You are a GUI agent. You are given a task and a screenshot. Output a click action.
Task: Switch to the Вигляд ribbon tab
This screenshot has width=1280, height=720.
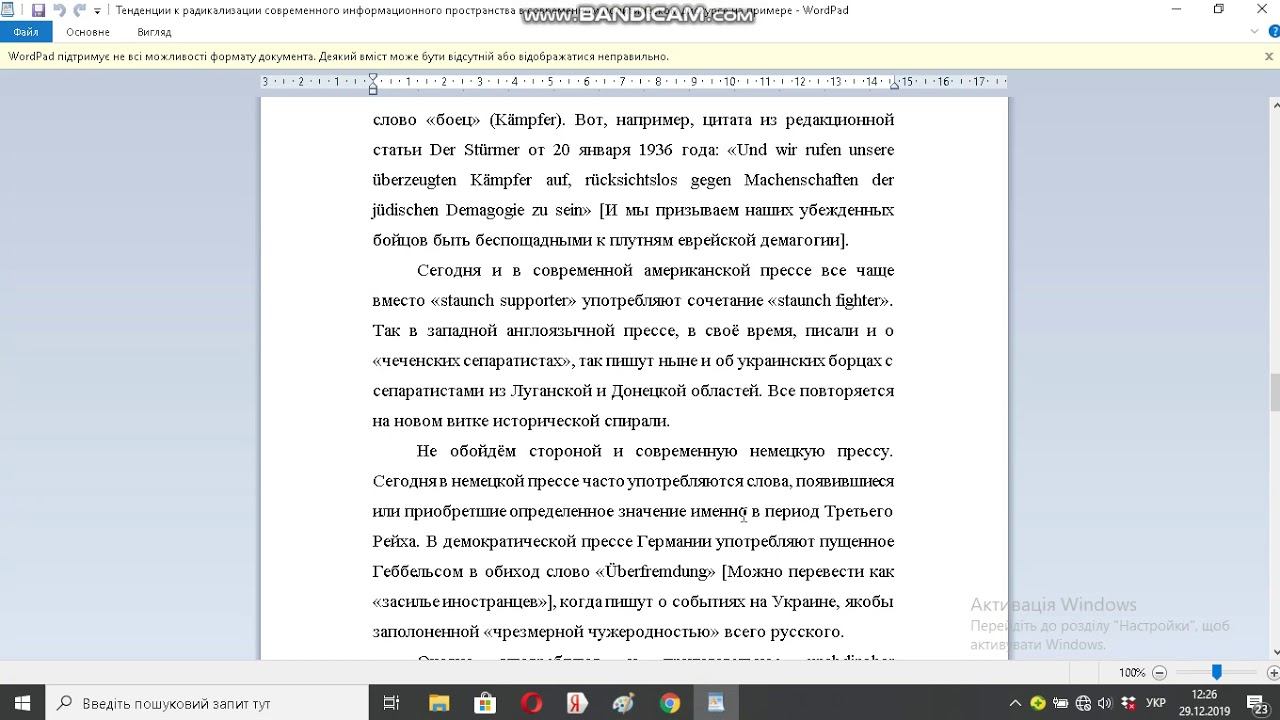point(155,32)
